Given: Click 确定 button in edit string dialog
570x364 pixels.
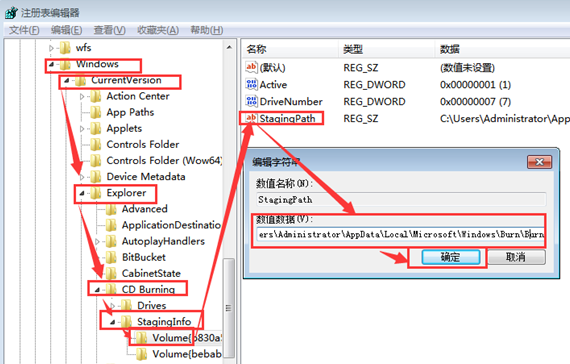Looking at the screenshot, I should coord(451,257).
